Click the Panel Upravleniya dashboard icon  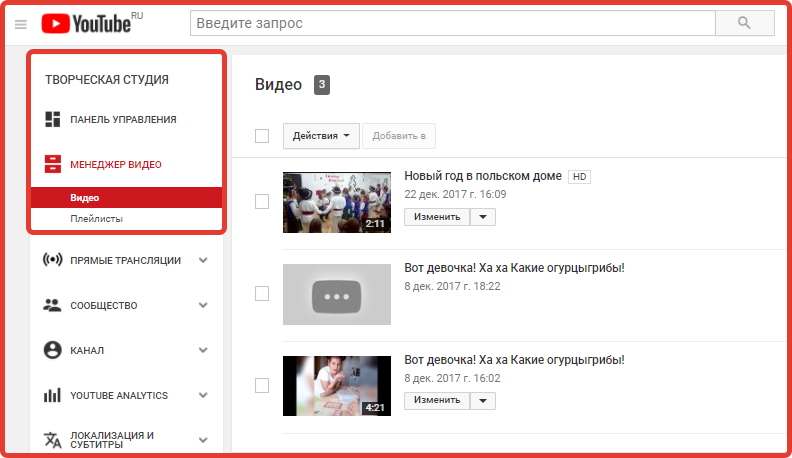pos(53,119)
